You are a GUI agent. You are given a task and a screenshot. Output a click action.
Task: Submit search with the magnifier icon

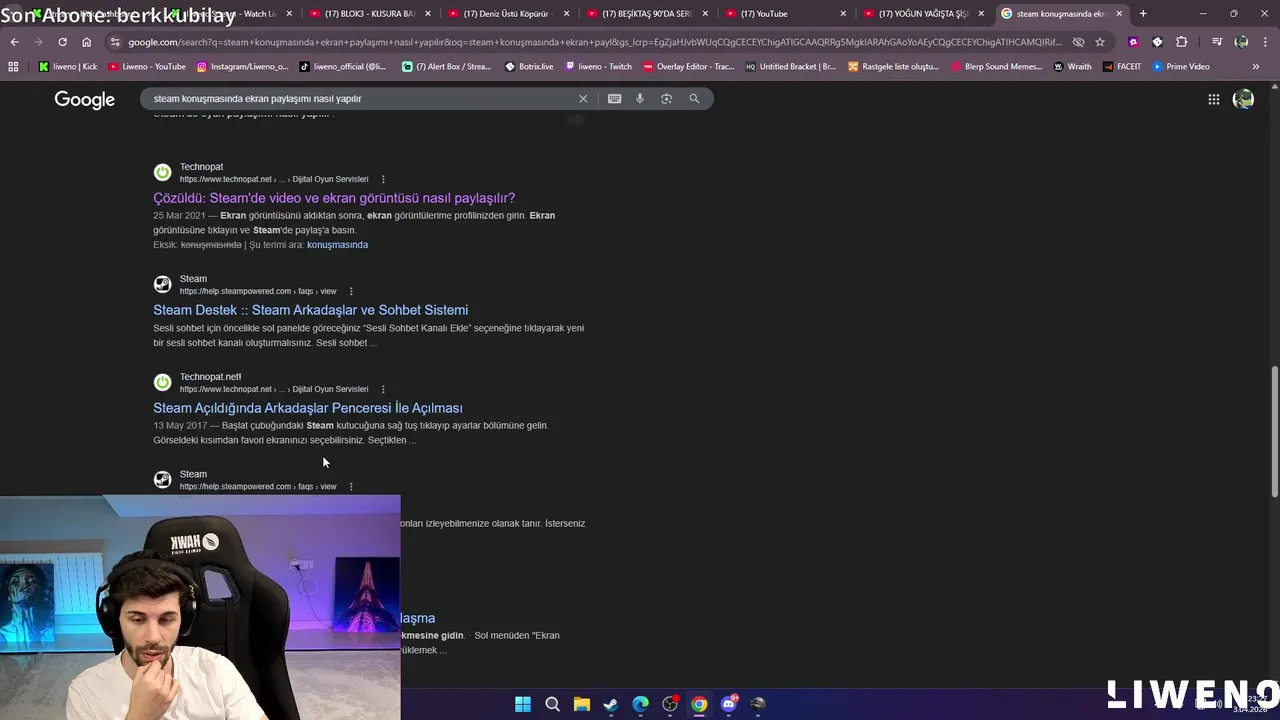click(x=694, y=99)
